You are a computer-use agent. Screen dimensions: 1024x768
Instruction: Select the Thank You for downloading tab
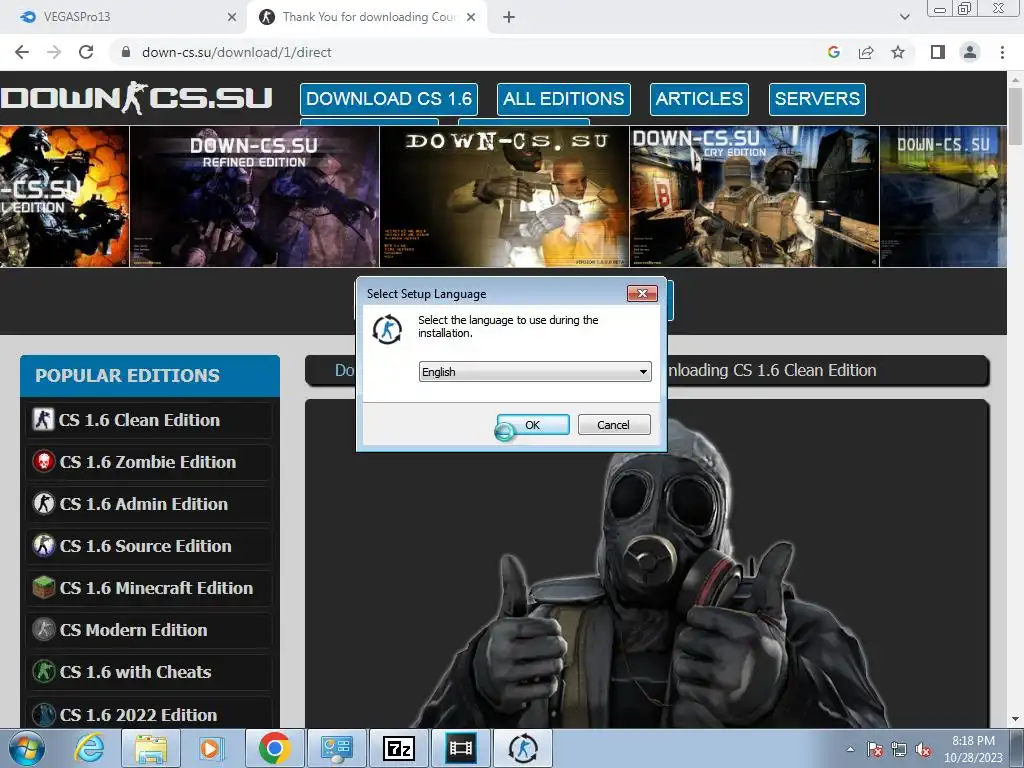pos(367,17)
